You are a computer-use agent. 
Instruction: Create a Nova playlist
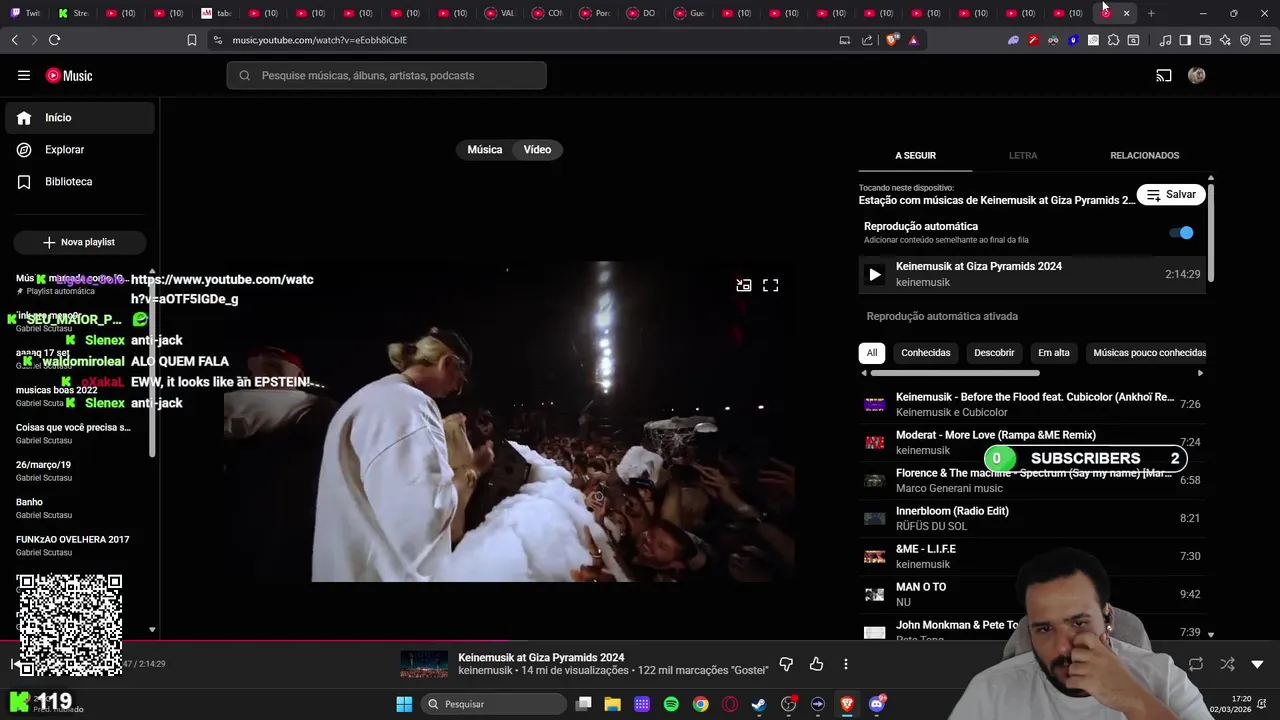click(79, 242)
